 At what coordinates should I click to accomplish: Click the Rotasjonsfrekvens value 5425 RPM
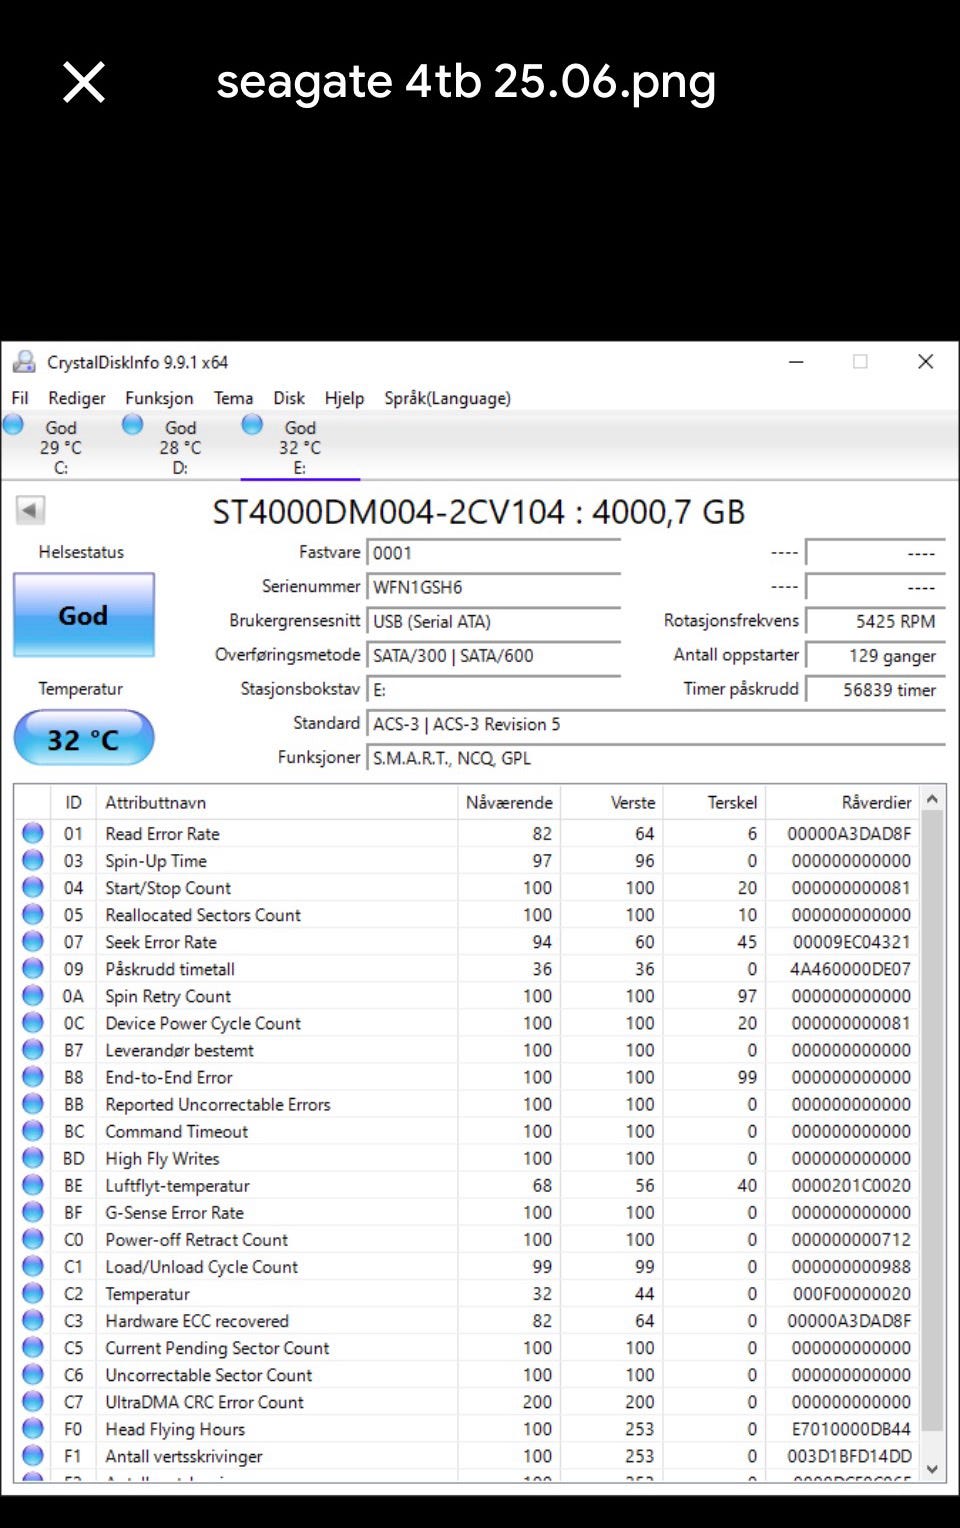click(x=875, y=621)
